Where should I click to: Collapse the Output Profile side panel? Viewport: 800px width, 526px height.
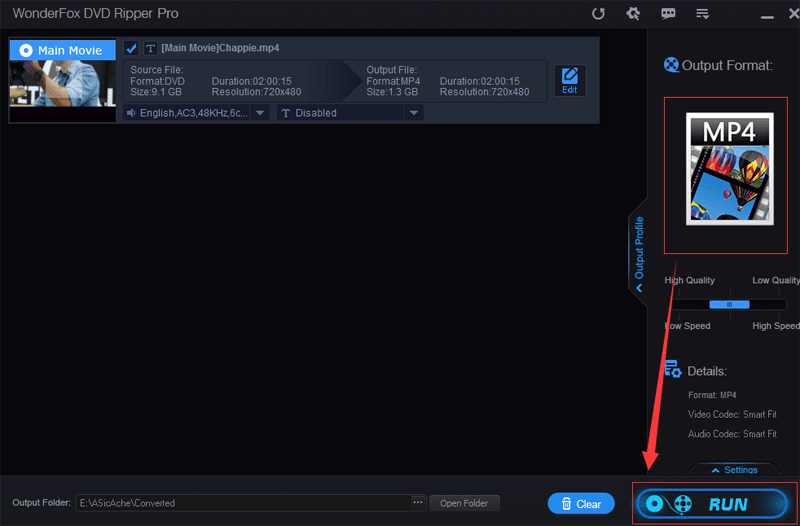[x=639, y=254]
